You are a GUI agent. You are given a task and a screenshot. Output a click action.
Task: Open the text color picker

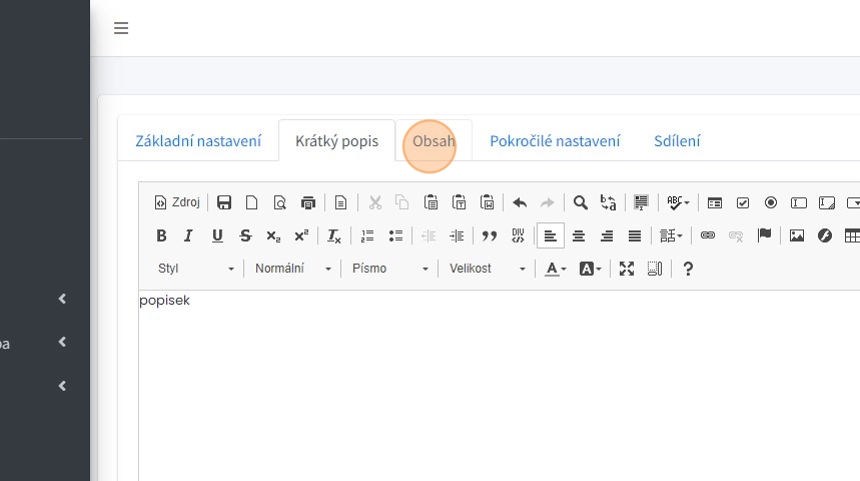(555, 269)
